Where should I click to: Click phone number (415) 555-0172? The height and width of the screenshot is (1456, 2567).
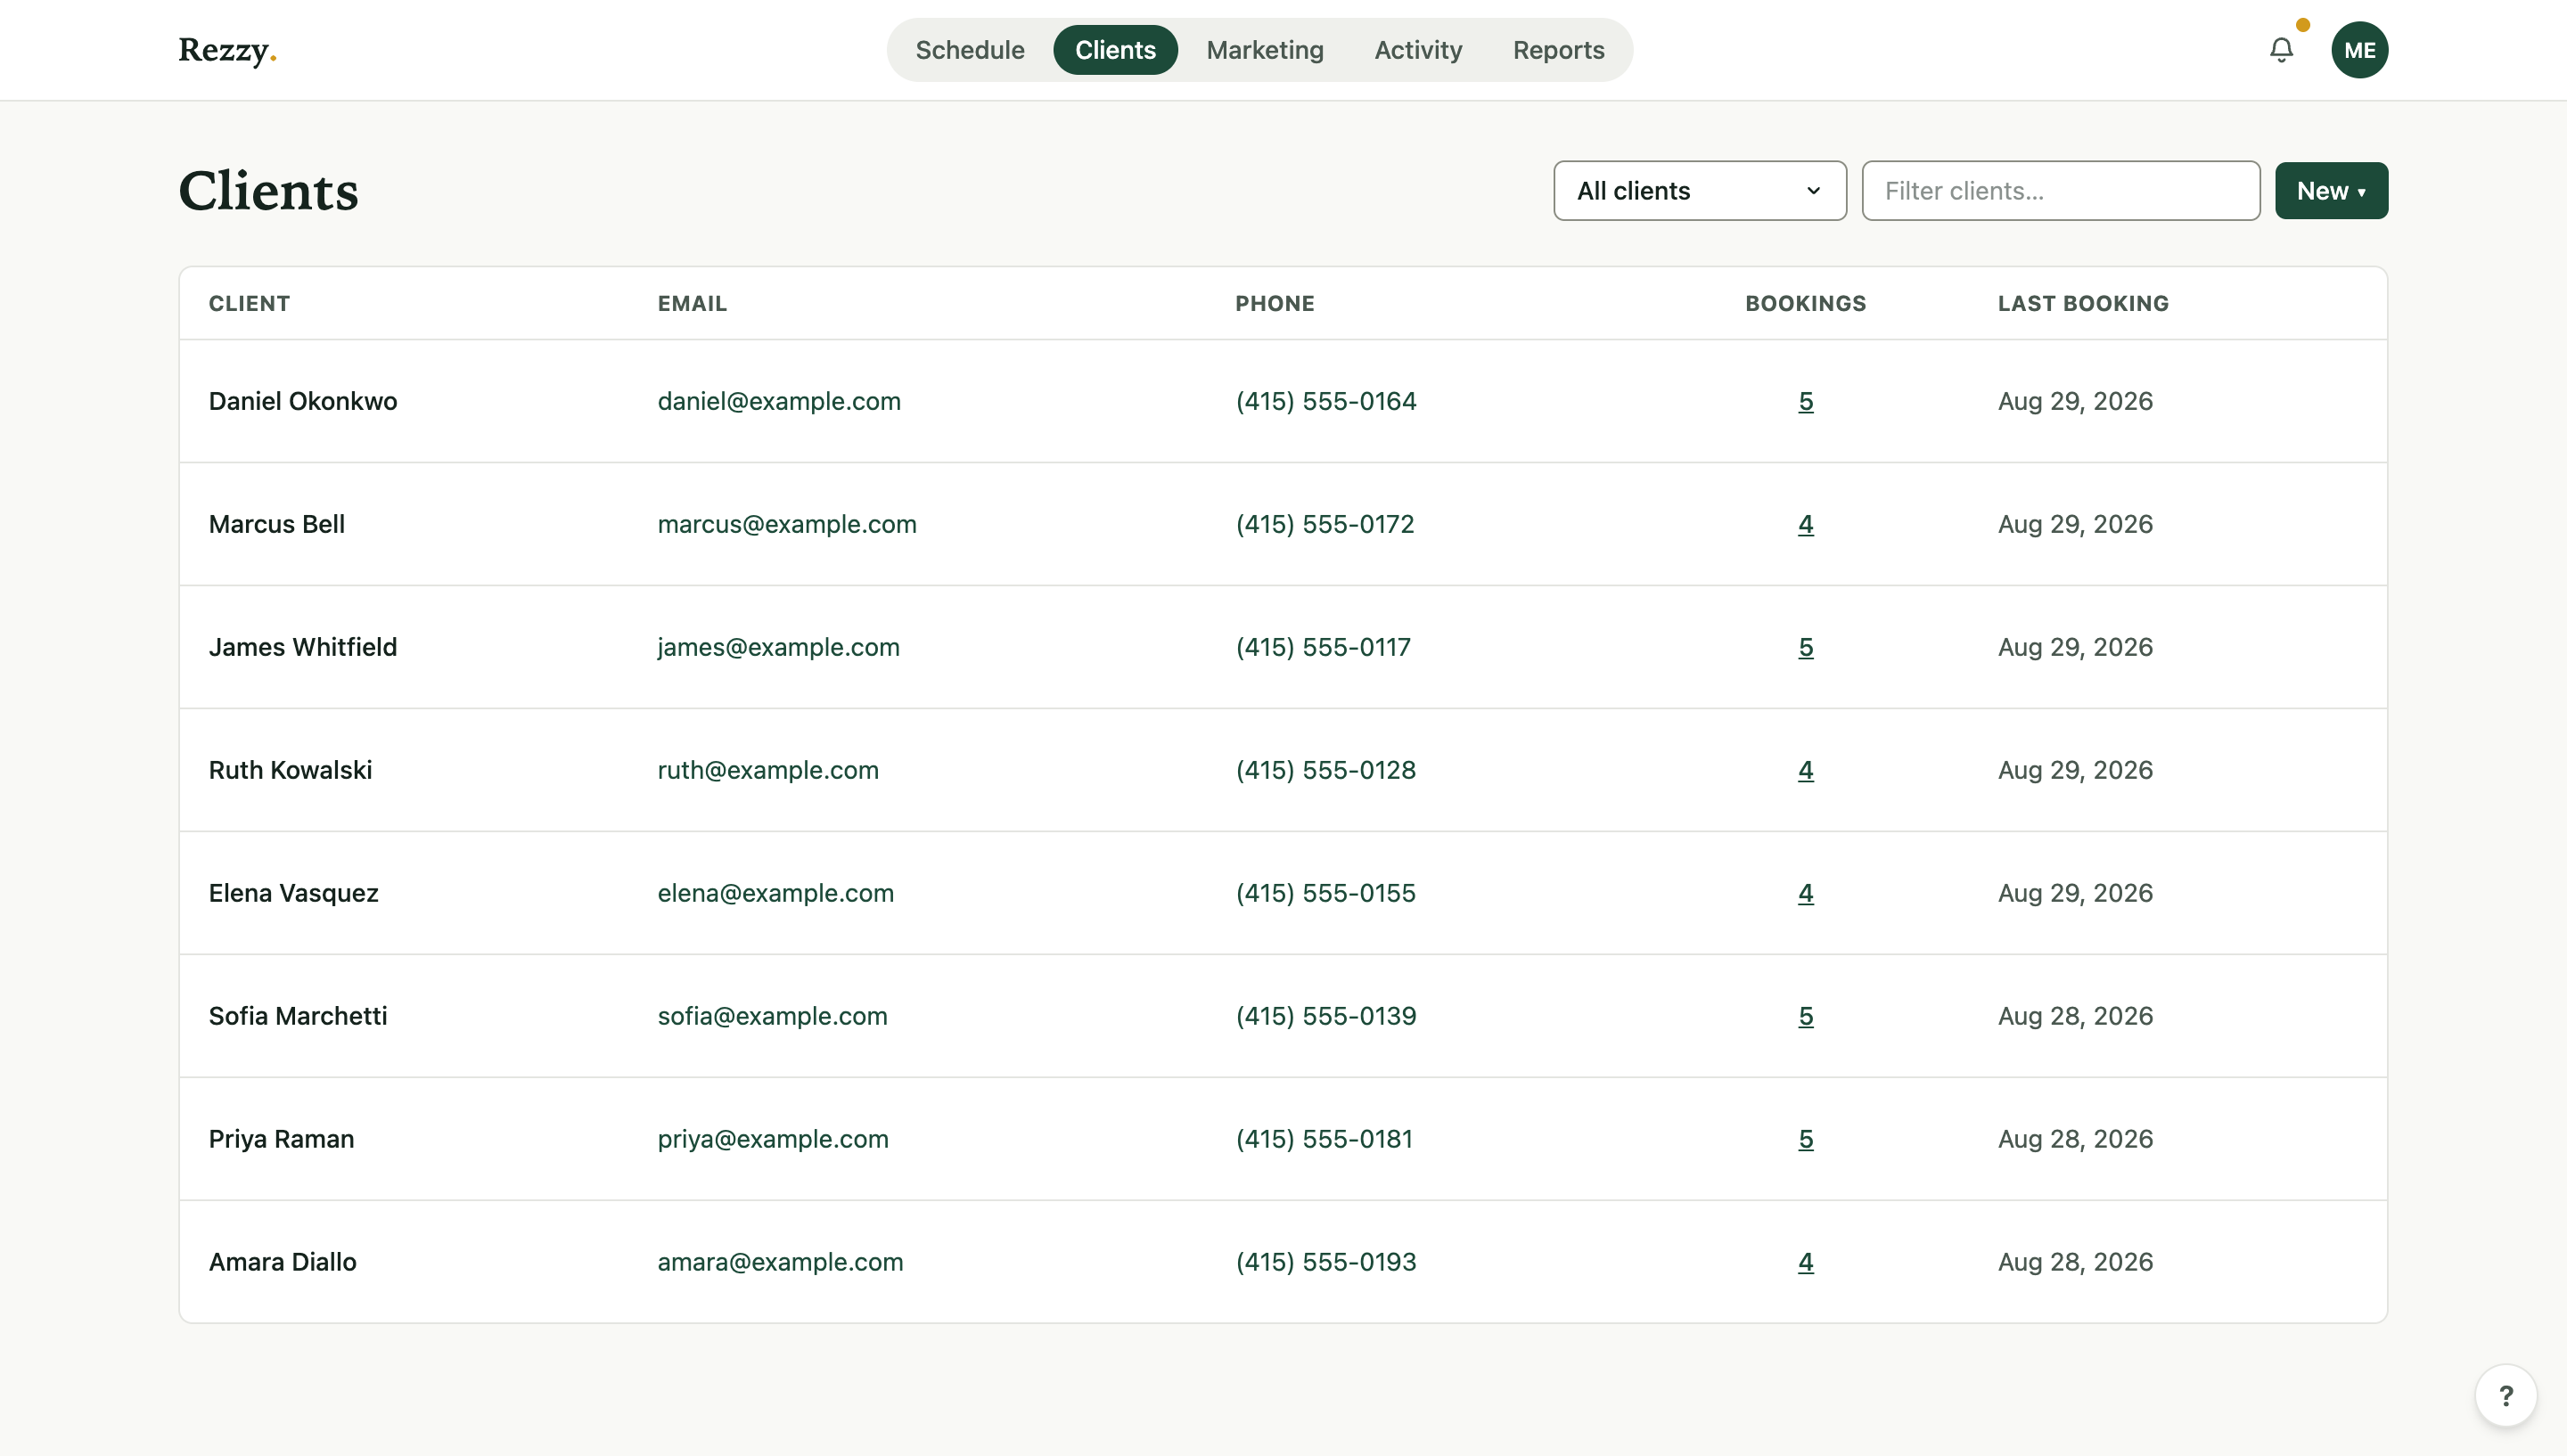(1325, 524)
